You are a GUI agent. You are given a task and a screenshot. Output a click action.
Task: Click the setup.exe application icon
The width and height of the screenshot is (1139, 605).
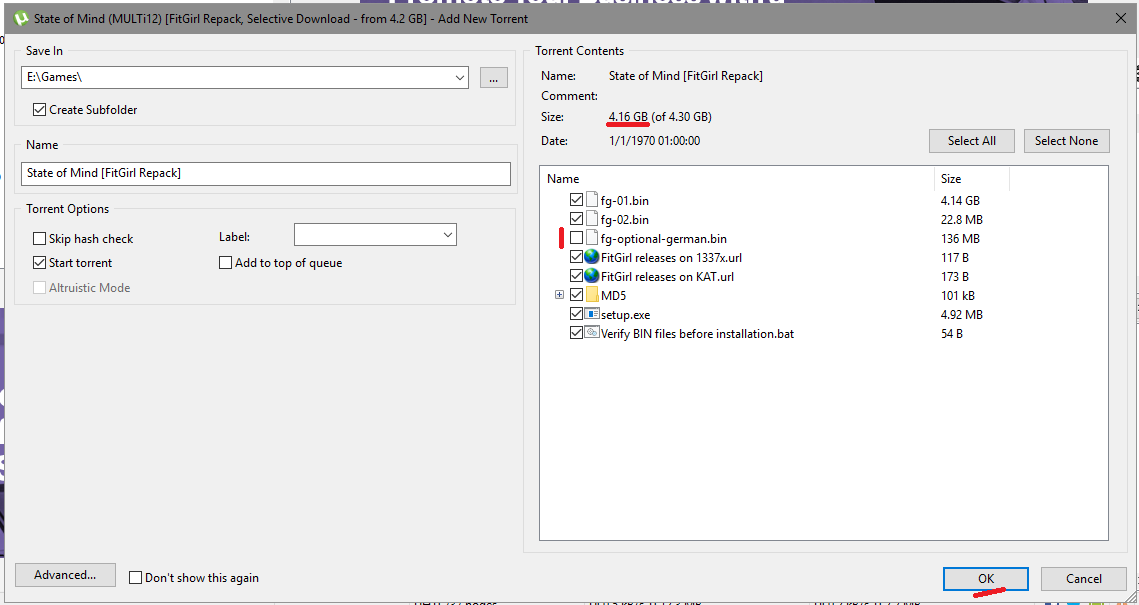(591, 314)
